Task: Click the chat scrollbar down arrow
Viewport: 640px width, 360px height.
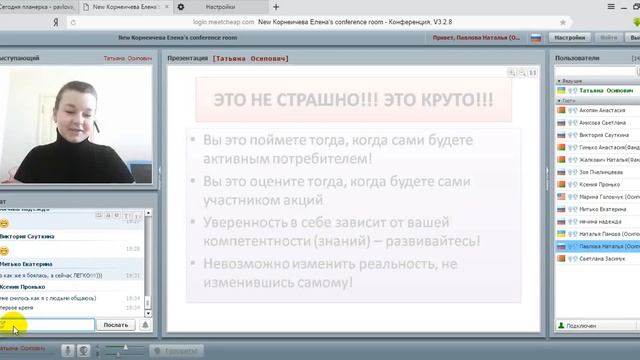Action: click(x=148, y=313)
